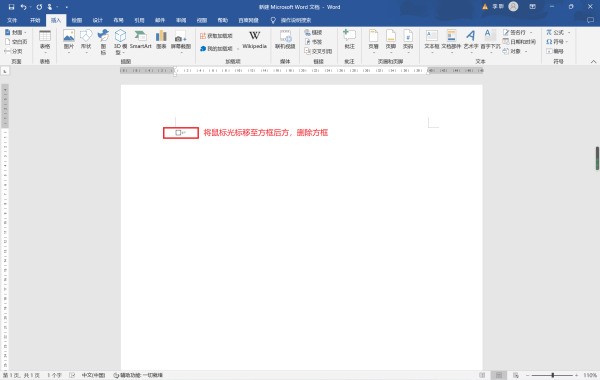The width and height of the screenshot is (600, 380).
Task: Insert a page break (分页)
Action: [13, 51]
